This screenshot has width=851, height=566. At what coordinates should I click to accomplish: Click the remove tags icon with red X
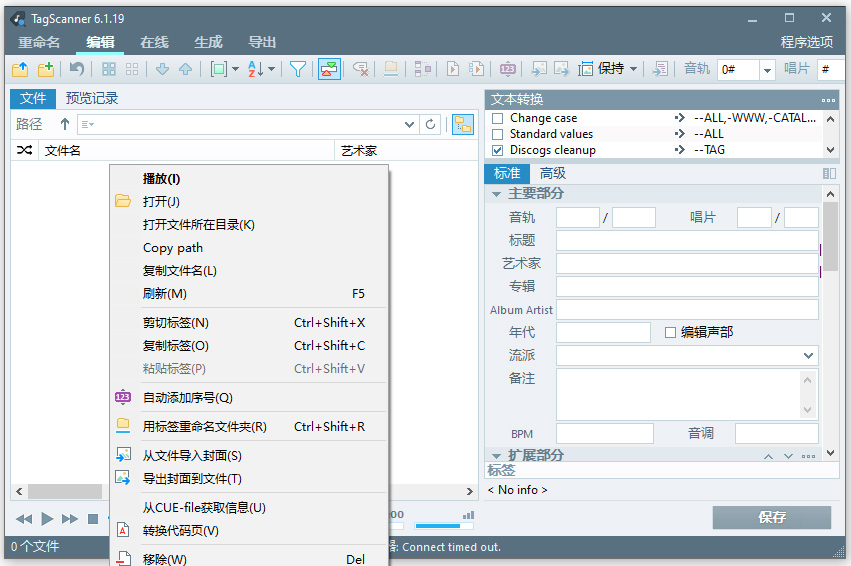pos(361,69)
